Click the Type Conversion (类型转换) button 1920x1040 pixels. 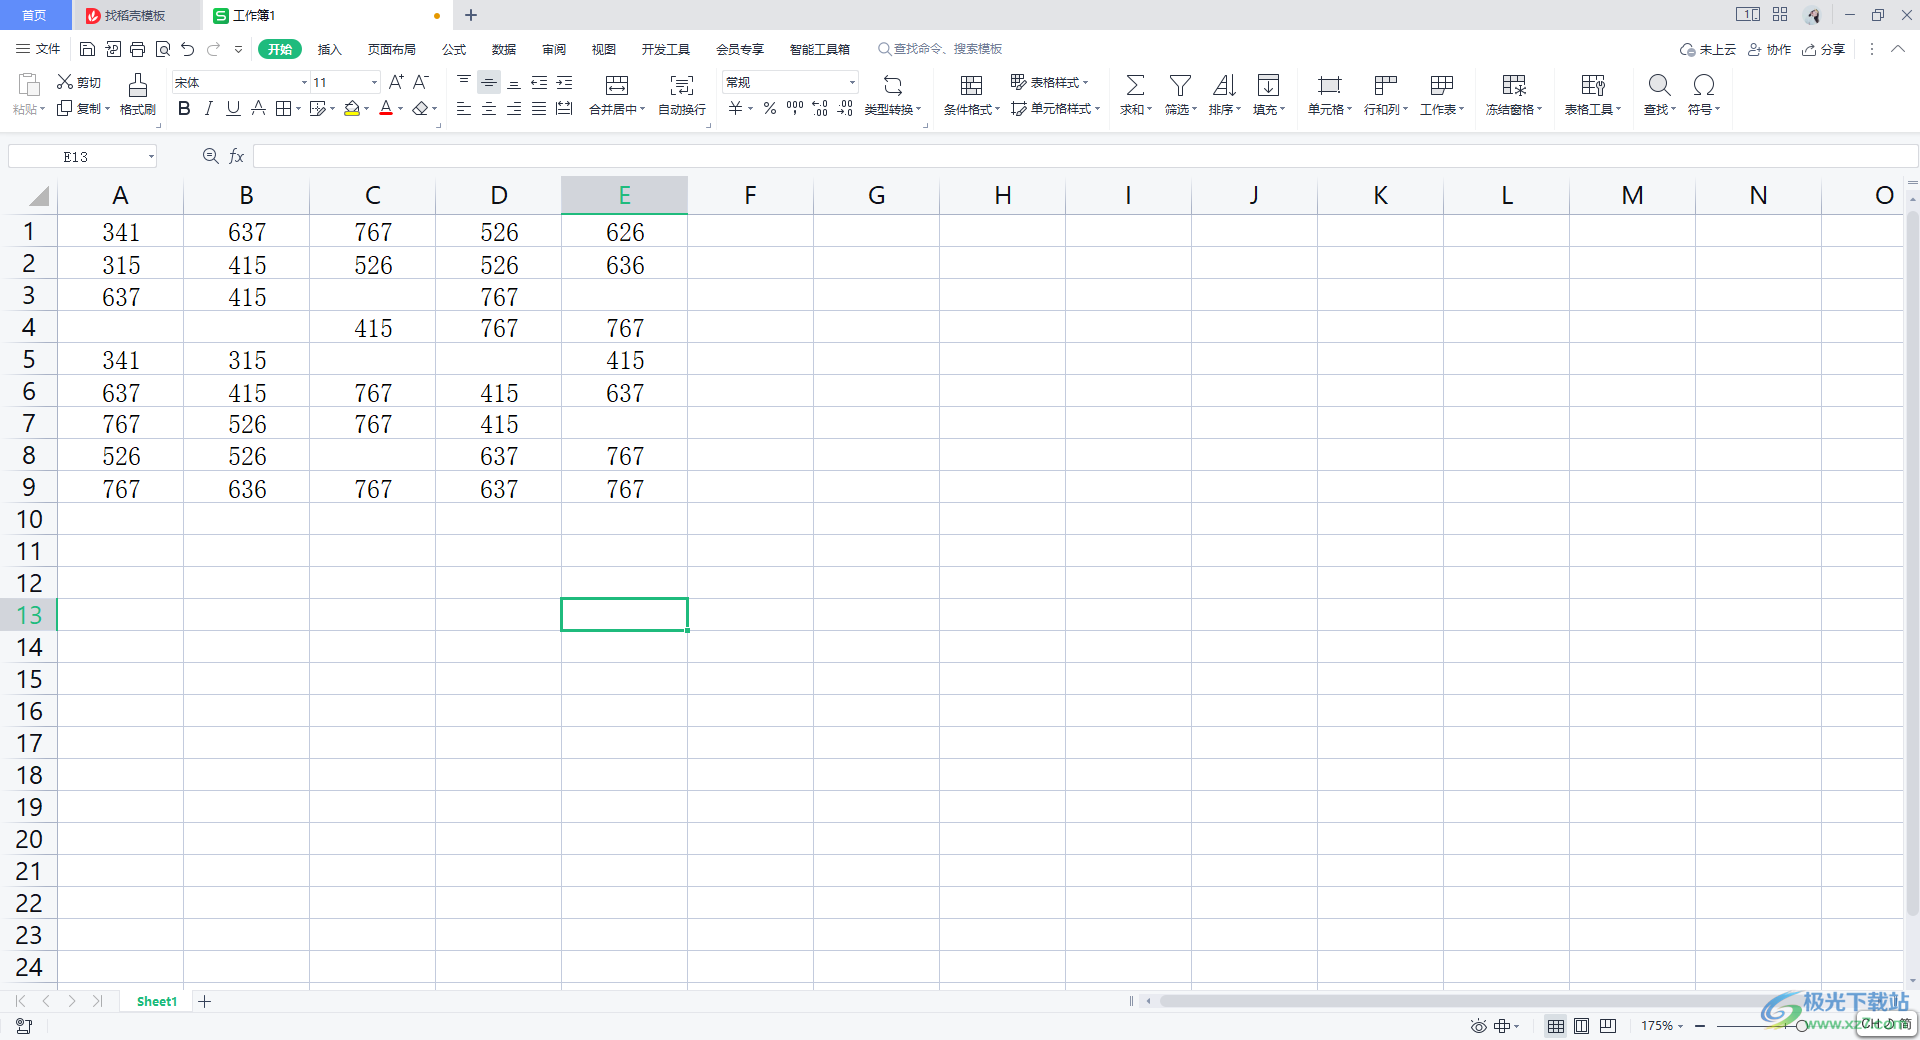pyautogui.click(x=893, y=95)
